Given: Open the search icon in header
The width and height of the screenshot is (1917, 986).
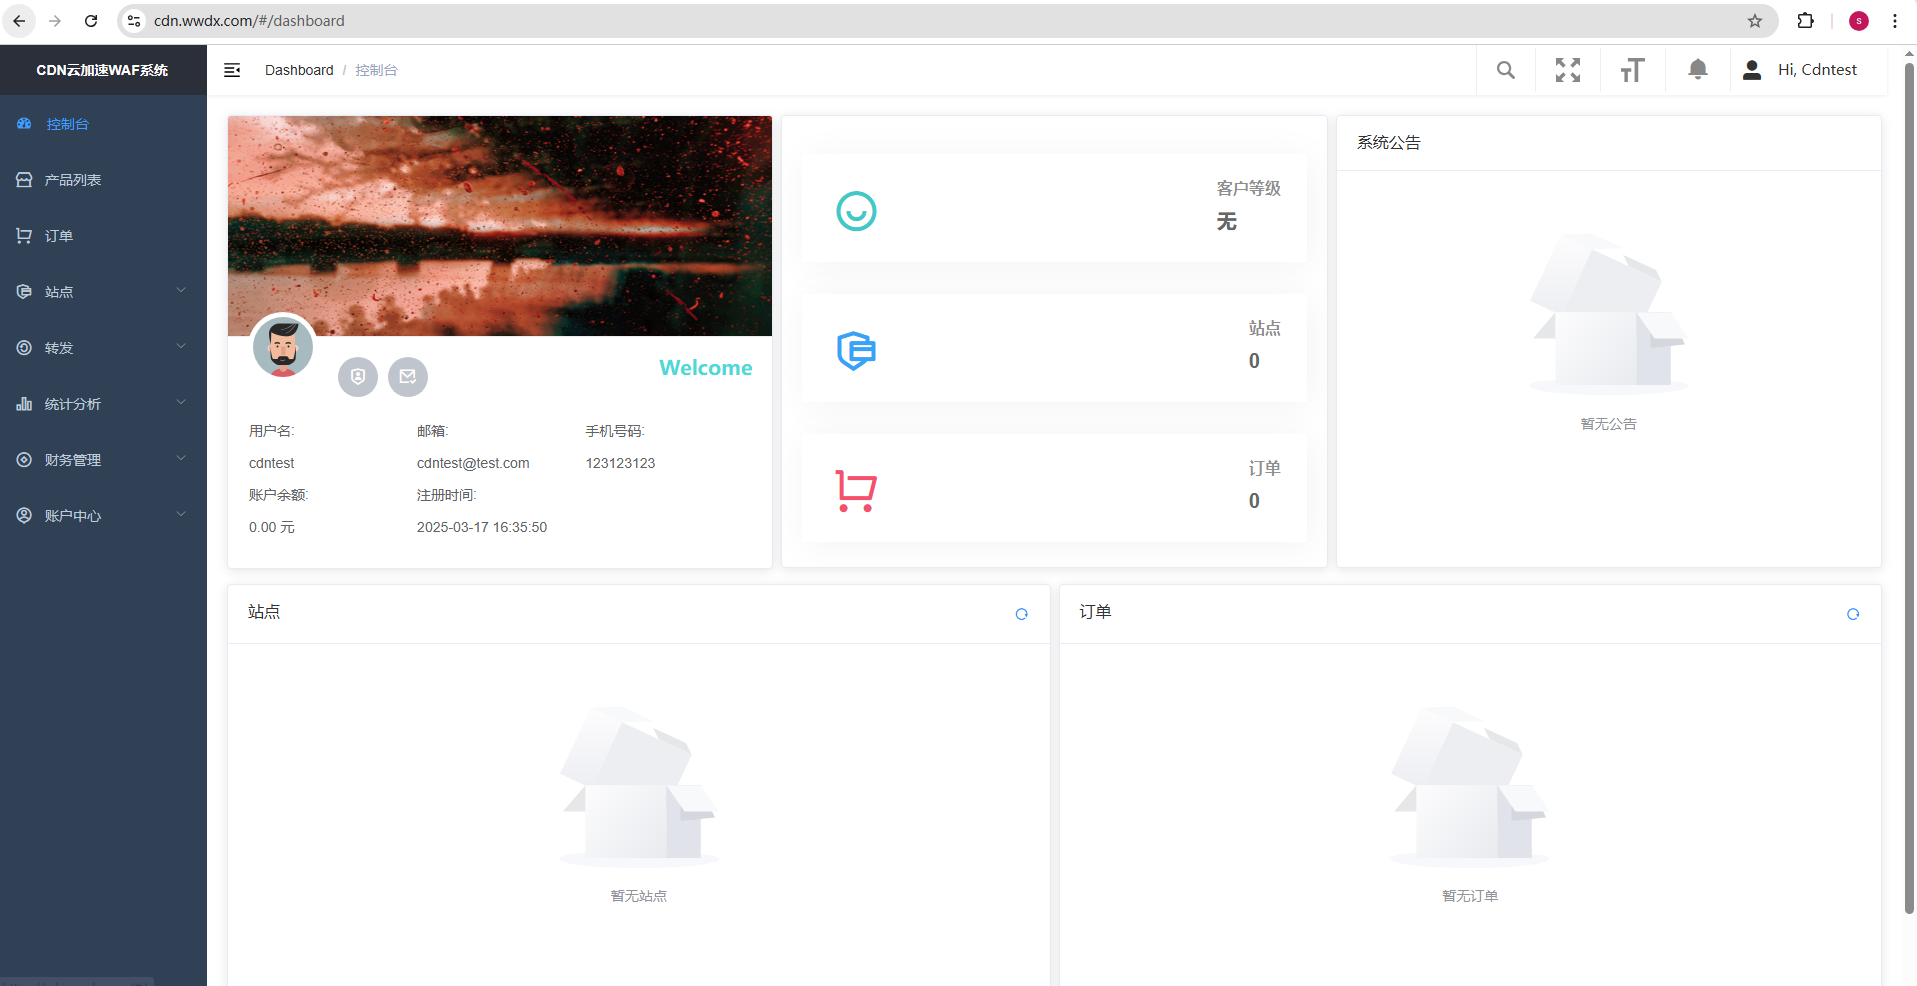Looking at the screenshot, I should (x=1505, y=70).
